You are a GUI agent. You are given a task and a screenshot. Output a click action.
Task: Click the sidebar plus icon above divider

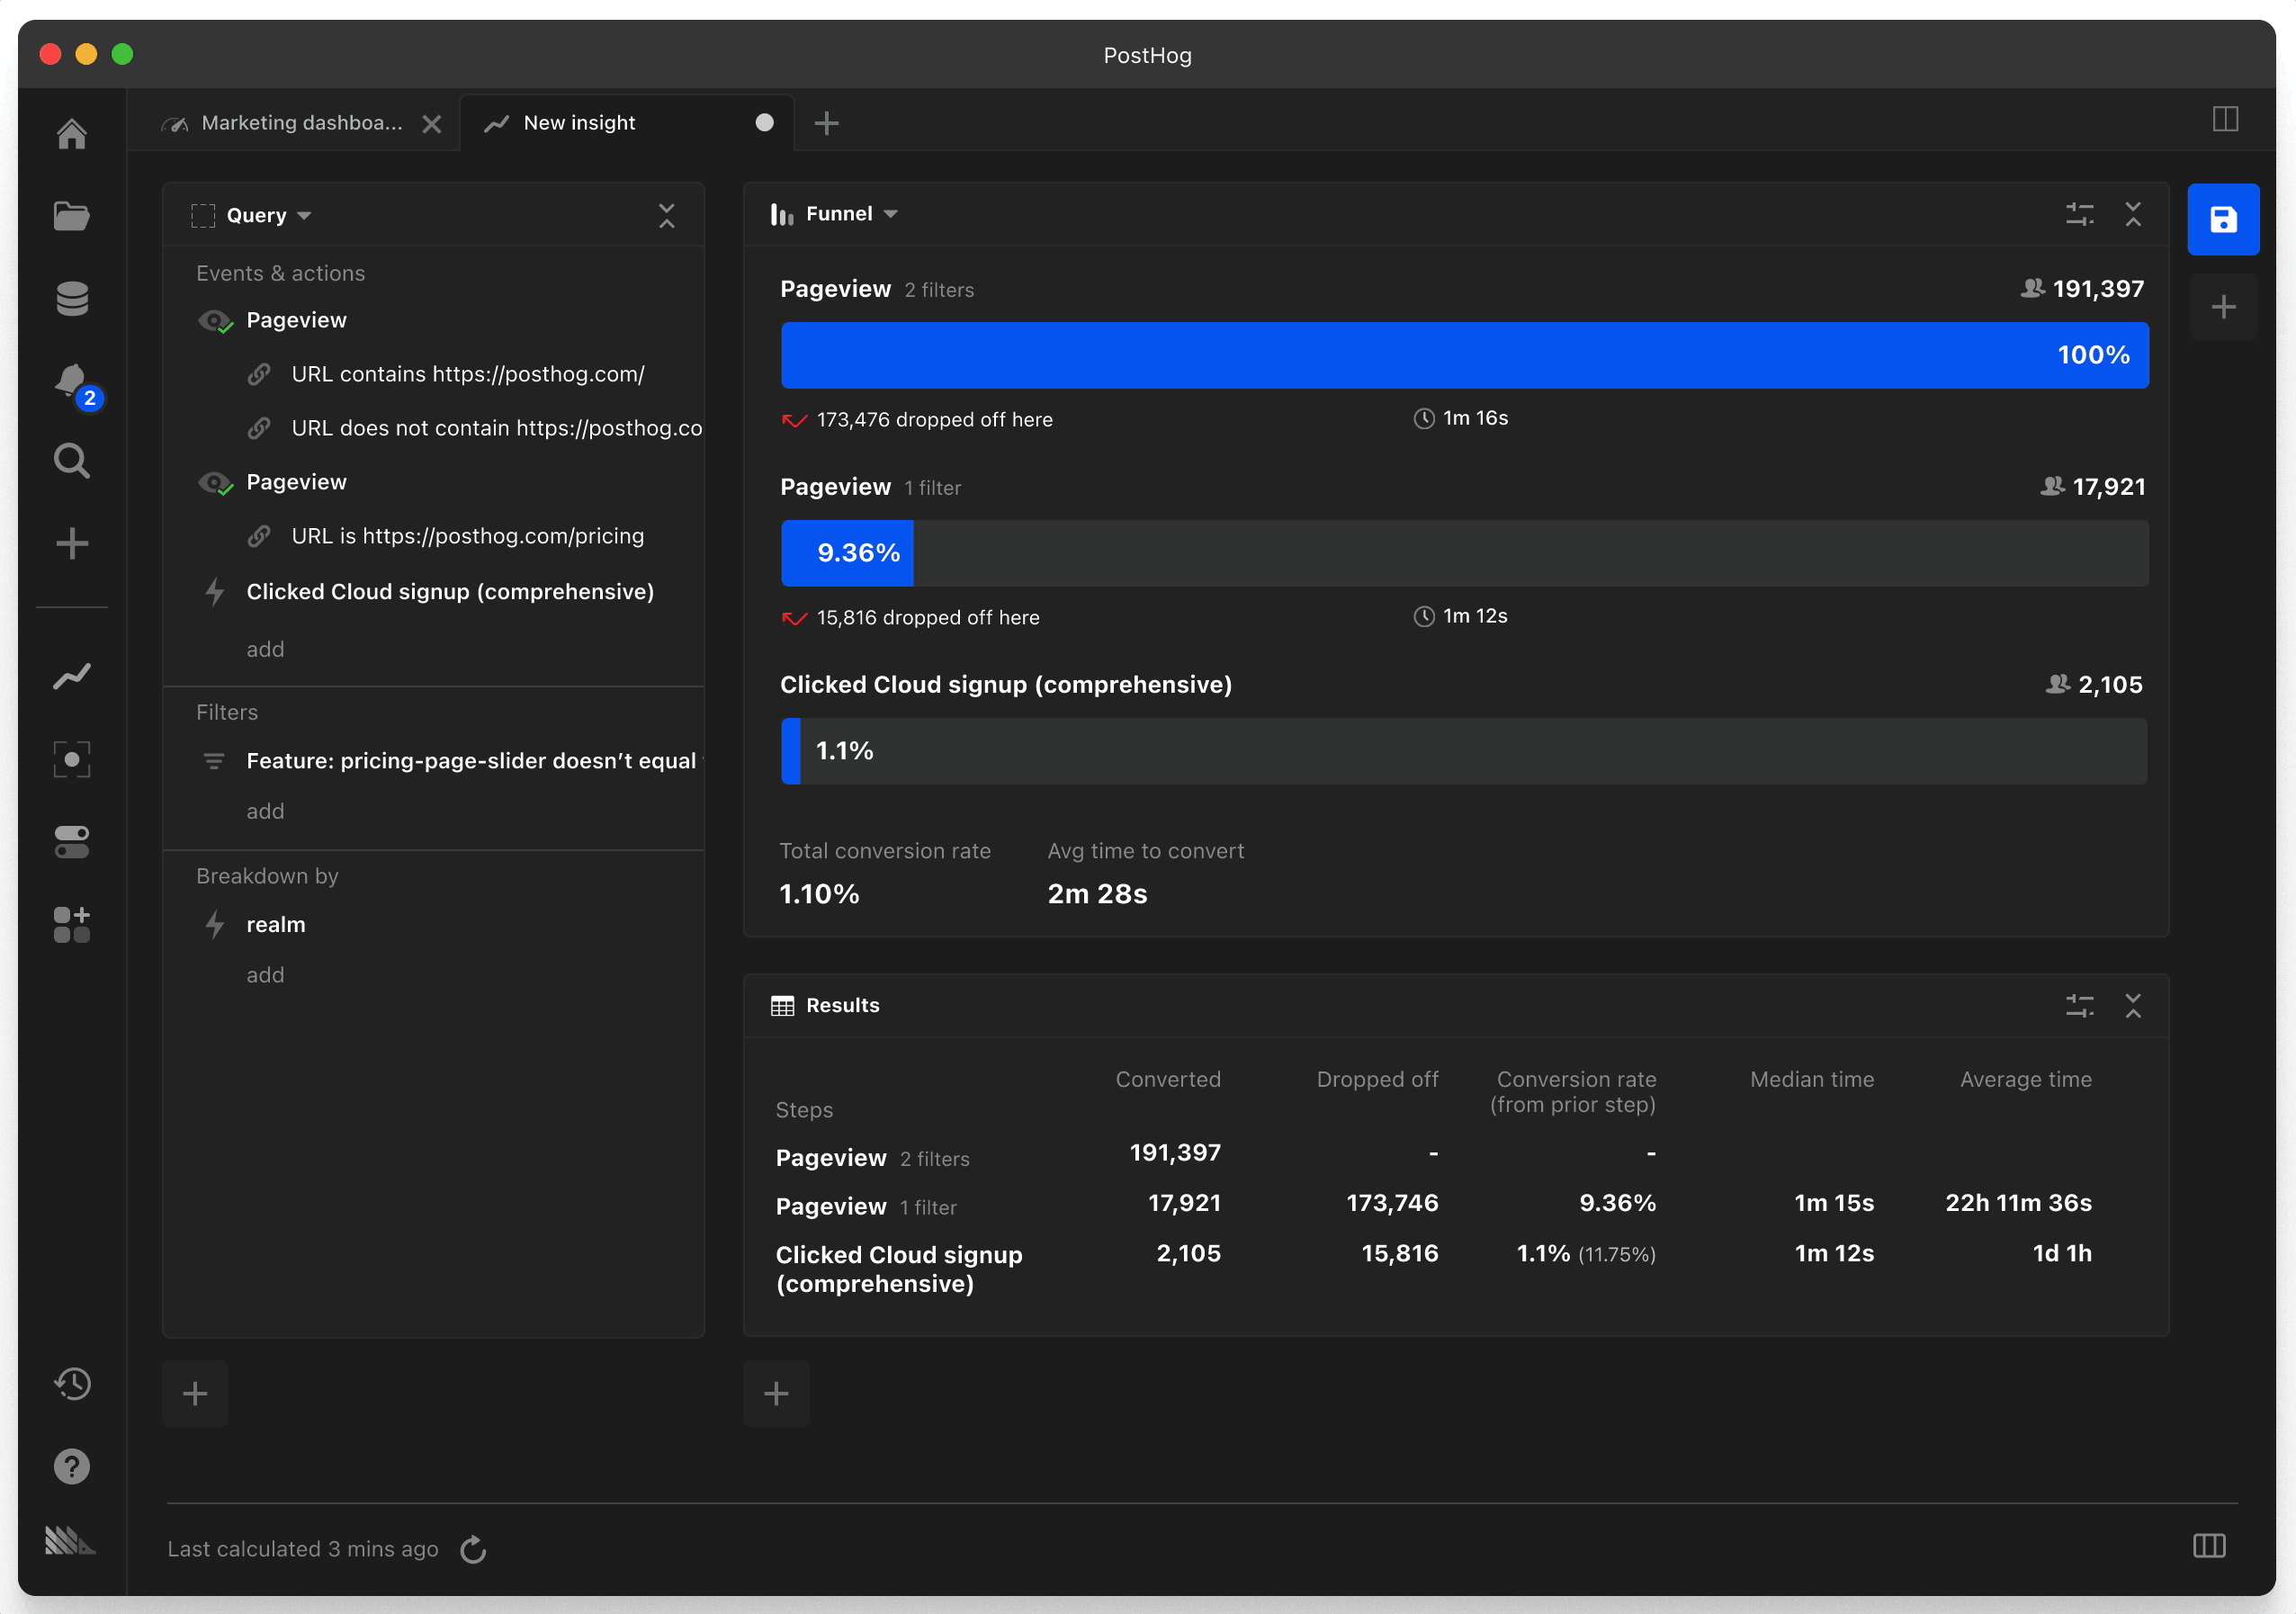[x=71, y=543]
